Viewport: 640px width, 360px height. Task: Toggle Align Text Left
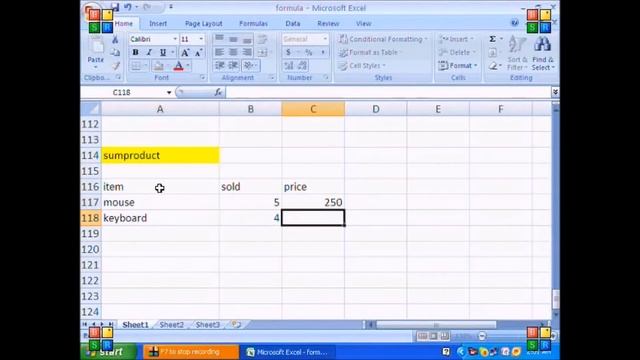click(x=219, y=52)
